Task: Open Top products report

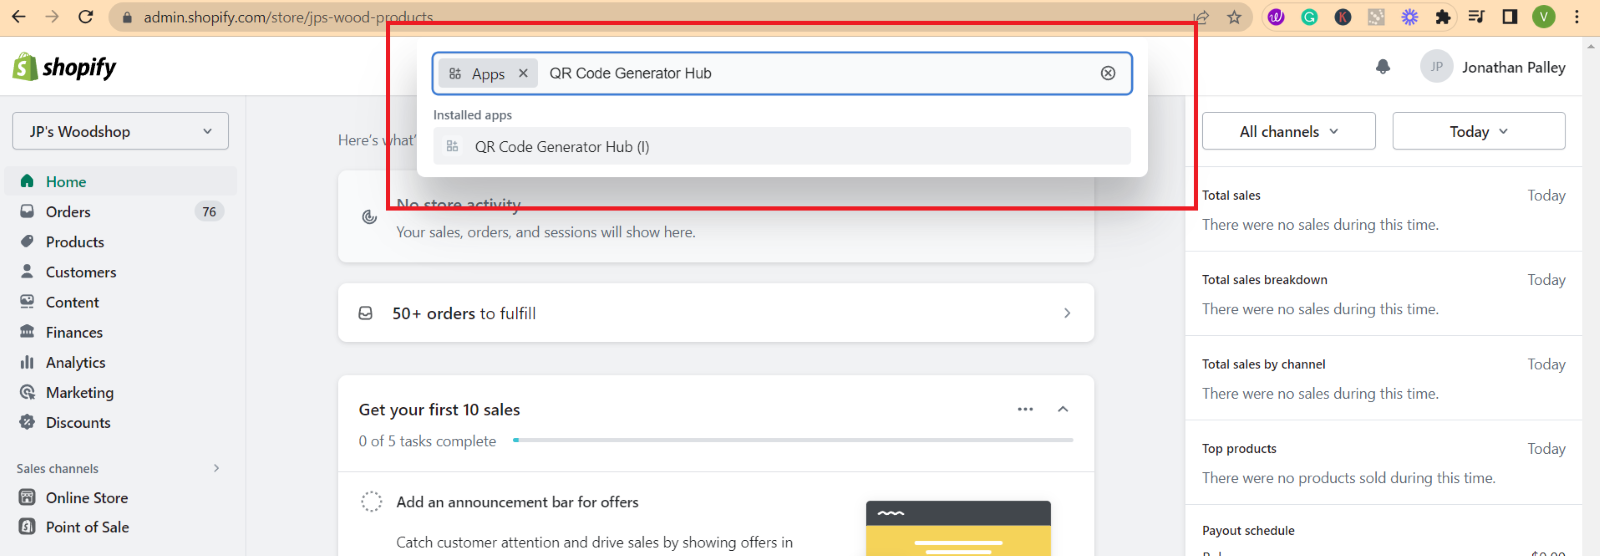Action: point(1239,449)
